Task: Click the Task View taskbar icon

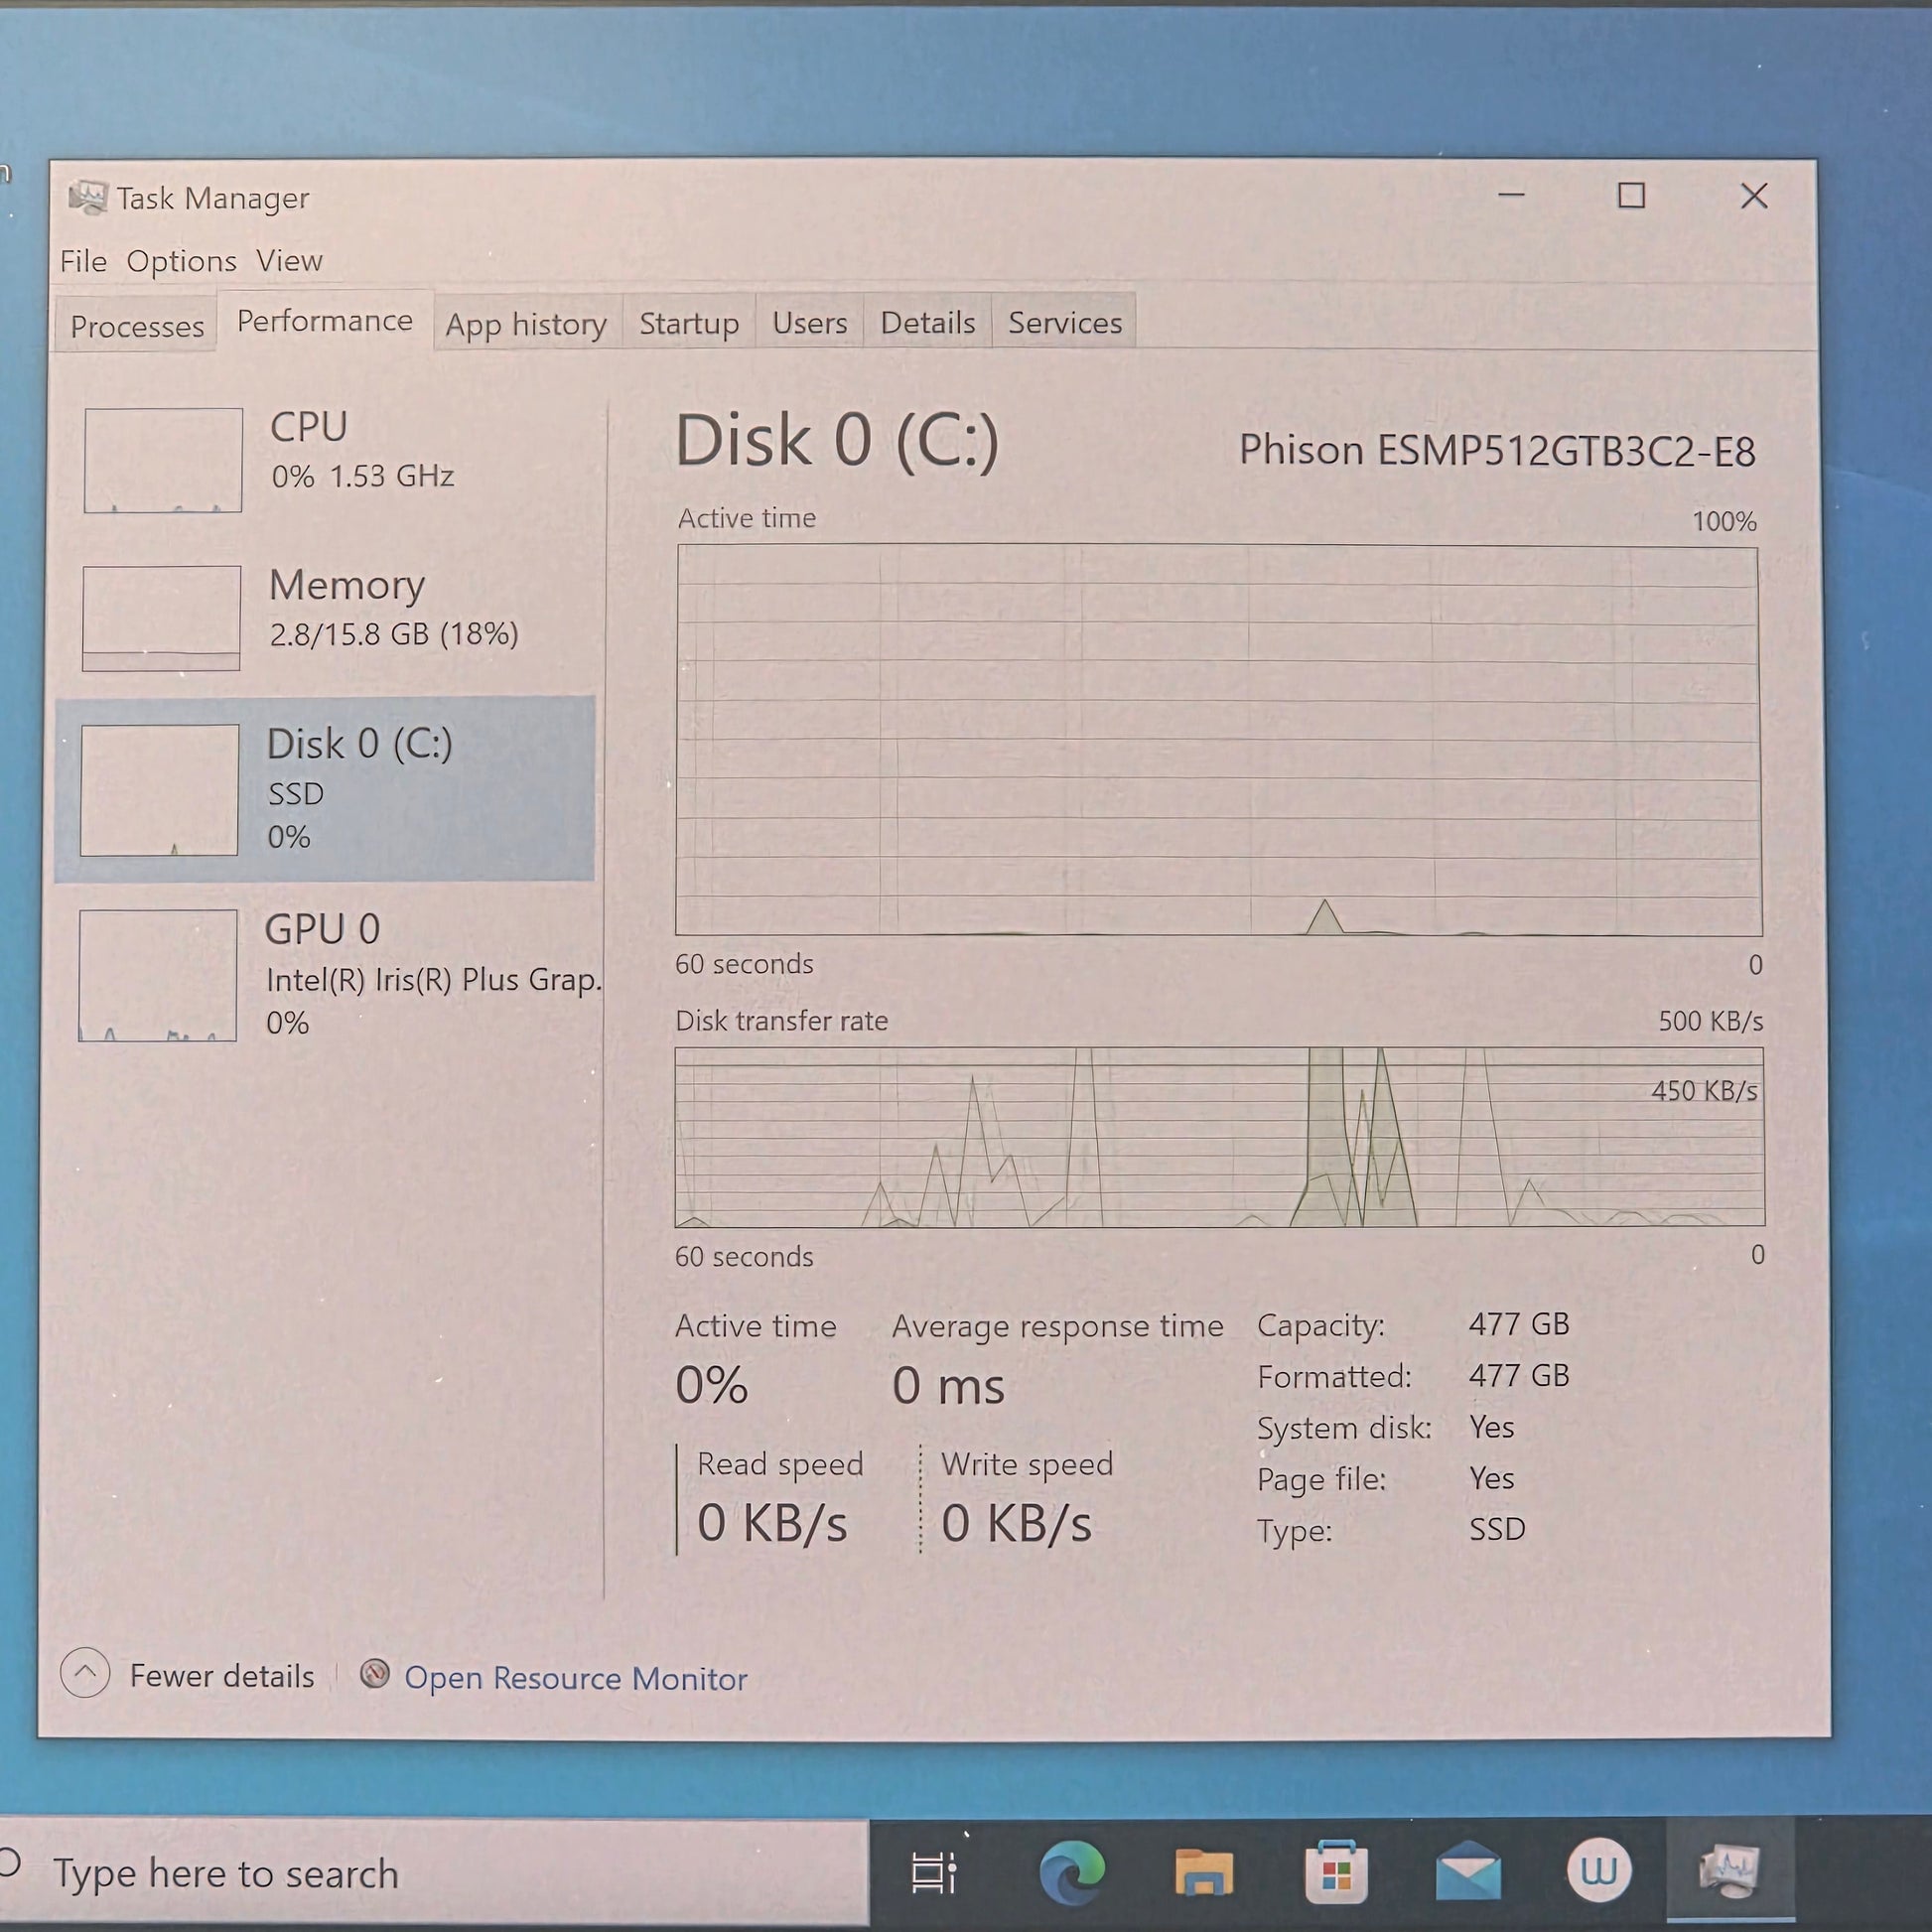Action: [934, 1872]
